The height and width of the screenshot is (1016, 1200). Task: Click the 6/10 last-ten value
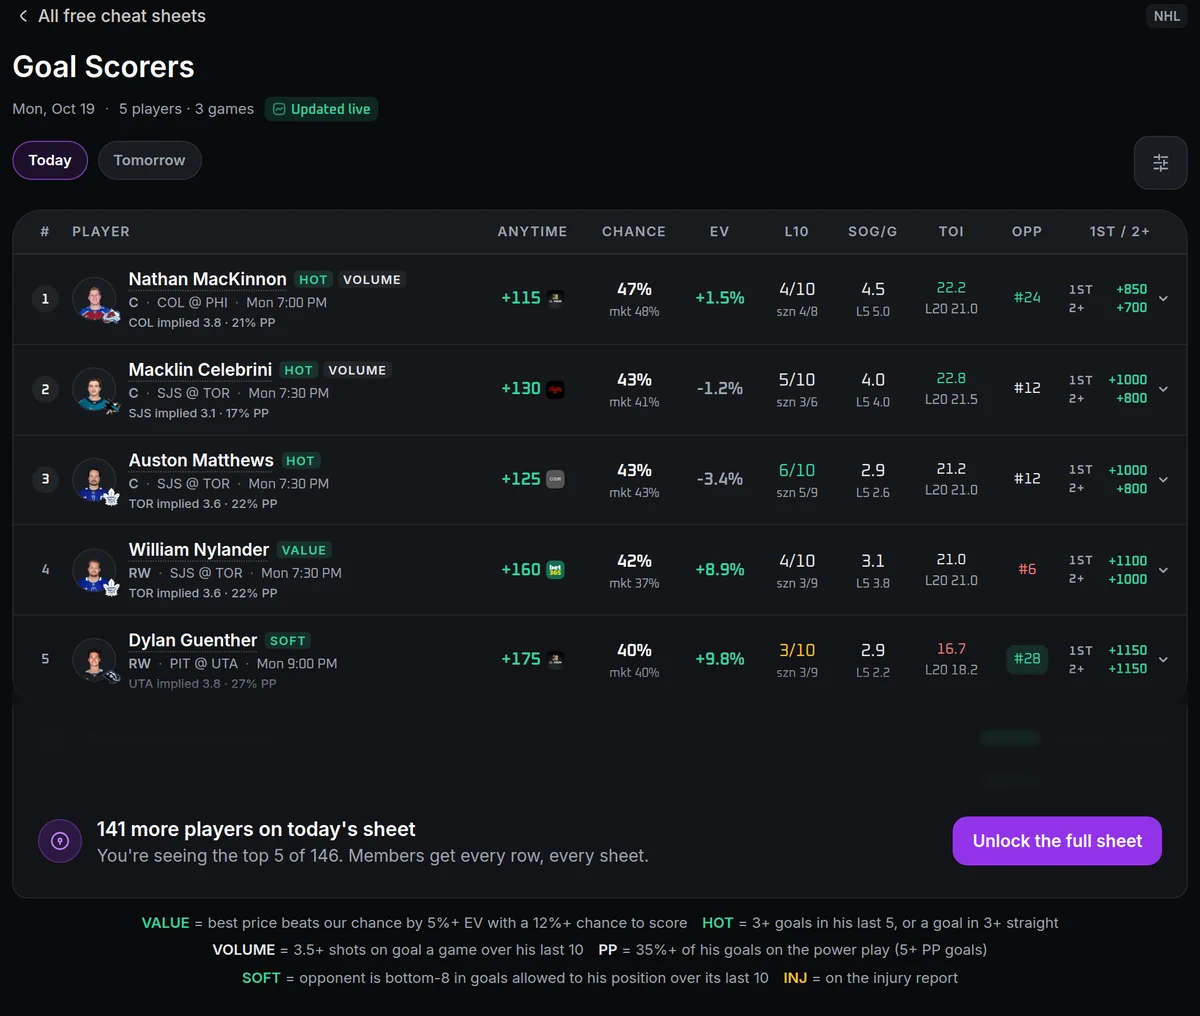point(797,470)
